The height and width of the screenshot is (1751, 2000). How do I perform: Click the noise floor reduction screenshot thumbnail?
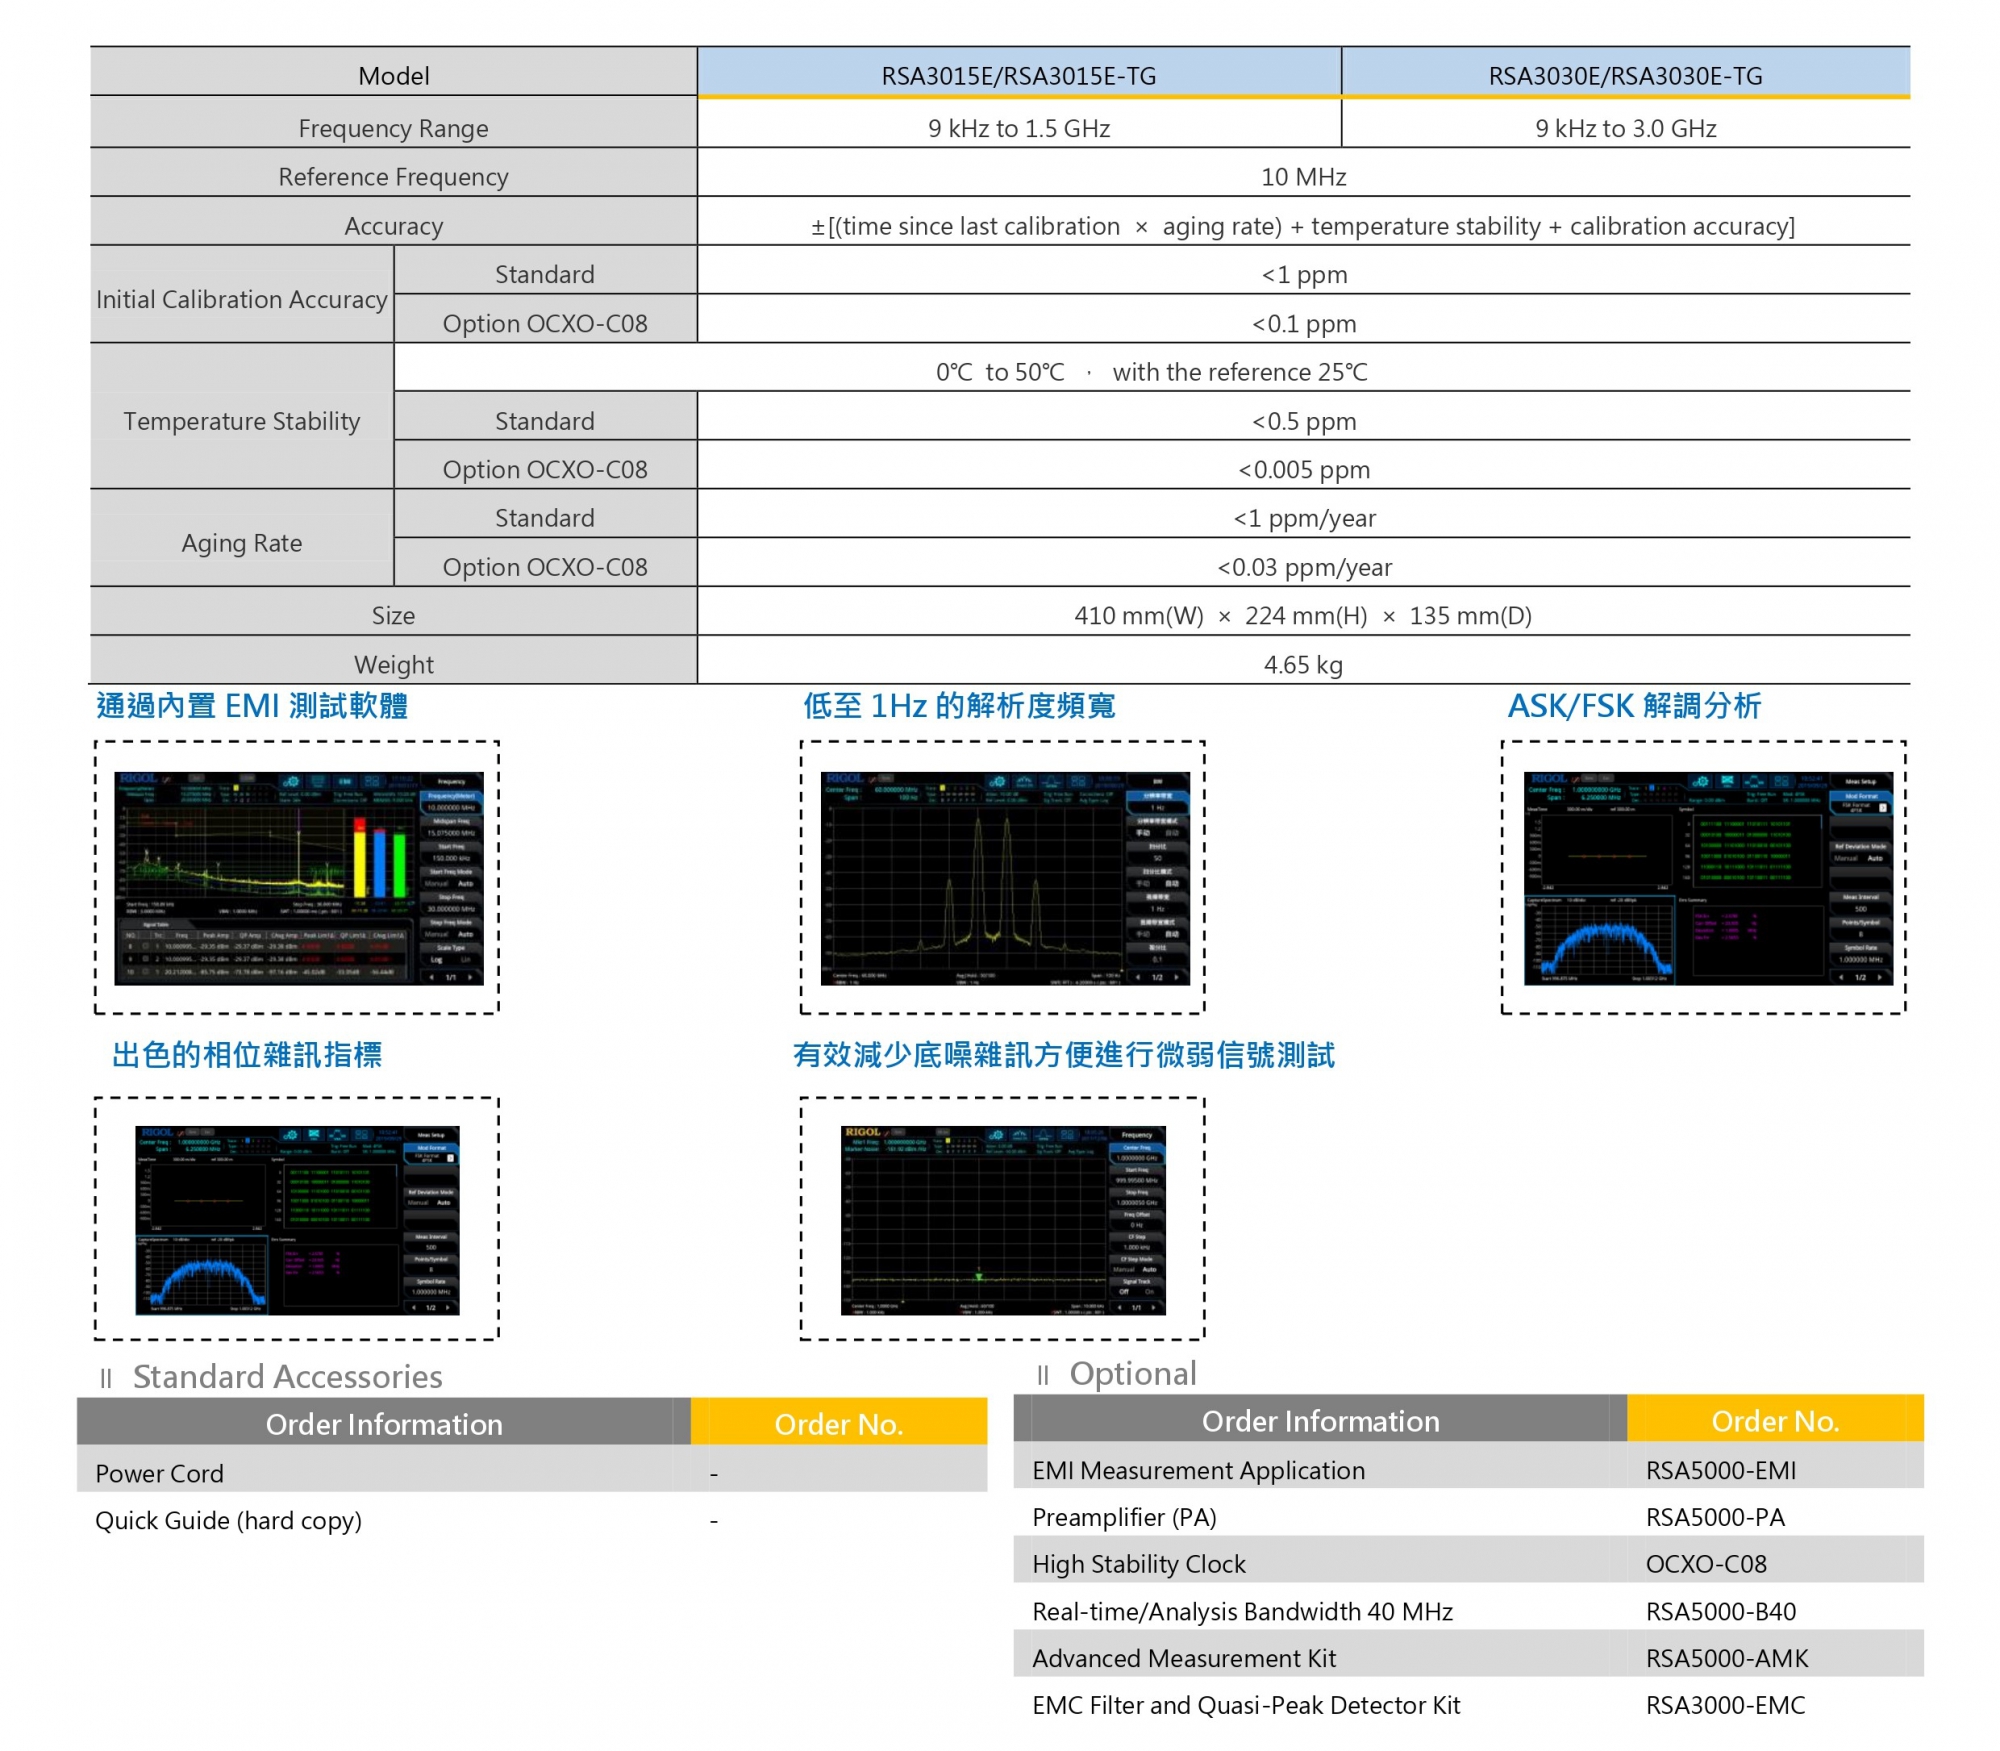click(1003, 1219)
